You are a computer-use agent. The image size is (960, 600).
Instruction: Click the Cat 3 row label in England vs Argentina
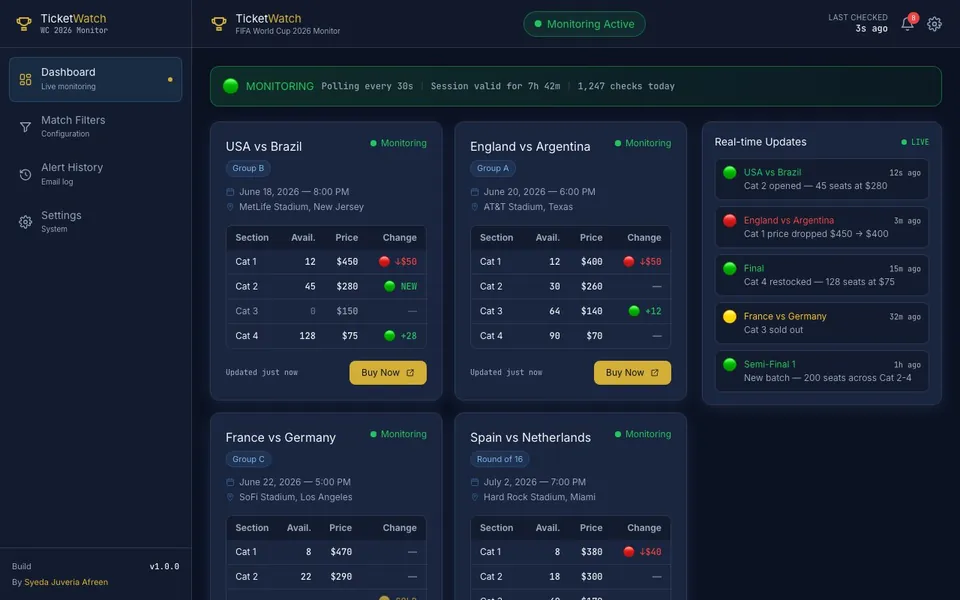coord(491,311)
